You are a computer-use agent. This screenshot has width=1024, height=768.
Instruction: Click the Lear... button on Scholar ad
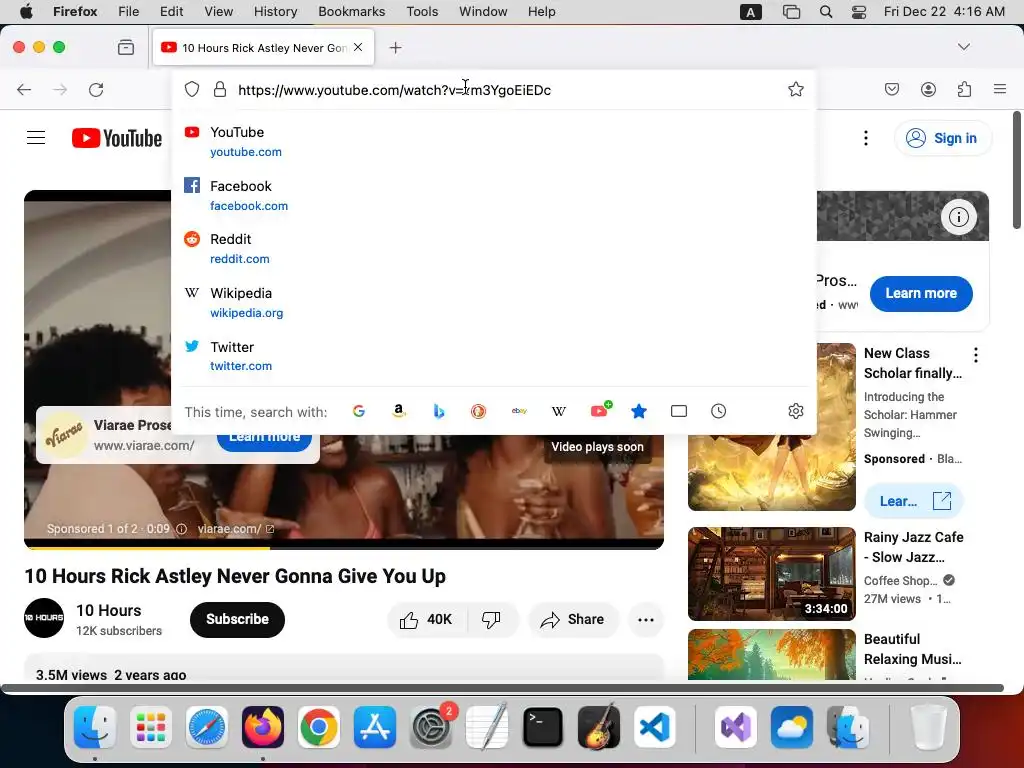point(914,501)
